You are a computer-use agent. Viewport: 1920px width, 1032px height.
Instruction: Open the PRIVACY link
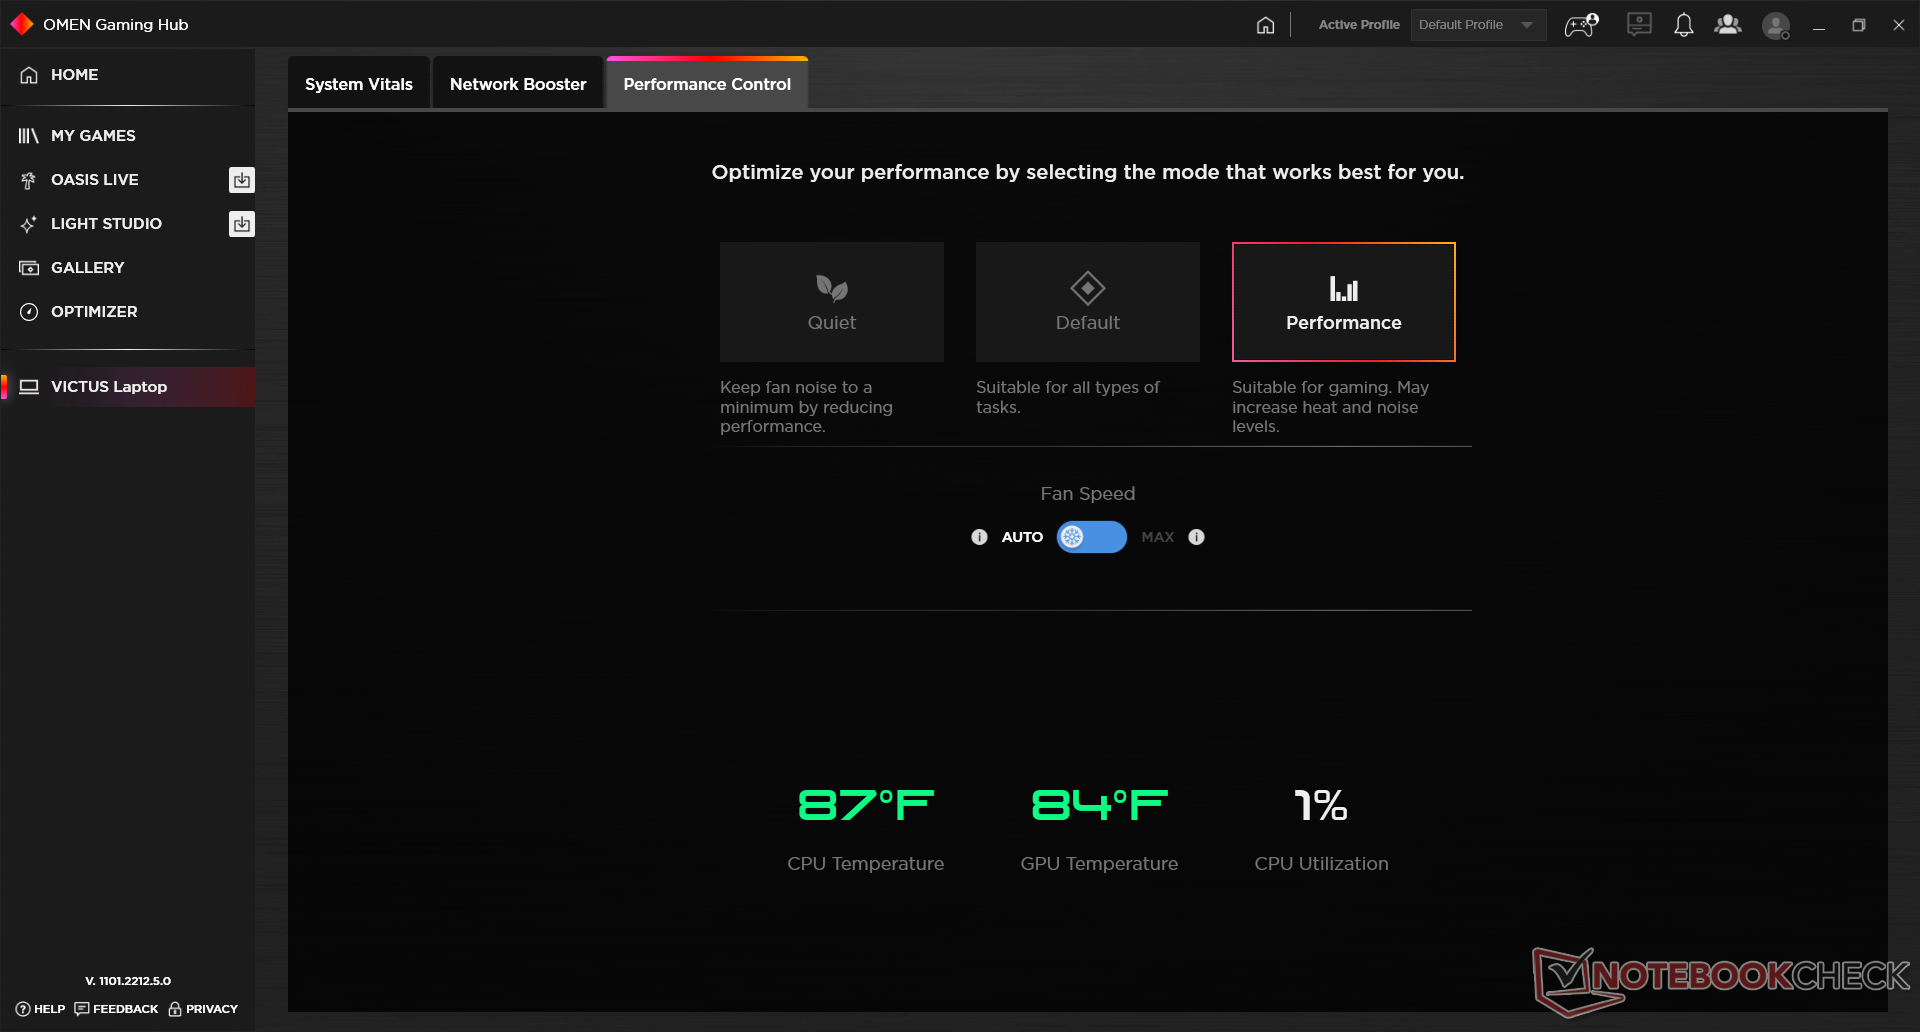pyautogui.click(x=203, y=1009)
